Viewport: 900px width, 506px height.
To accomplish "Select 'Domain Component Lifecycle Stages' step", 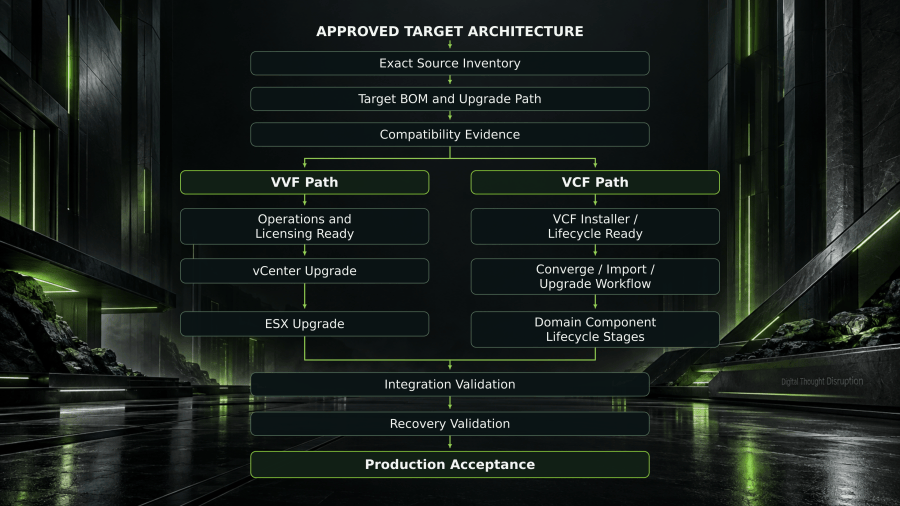I will [595, 329].
